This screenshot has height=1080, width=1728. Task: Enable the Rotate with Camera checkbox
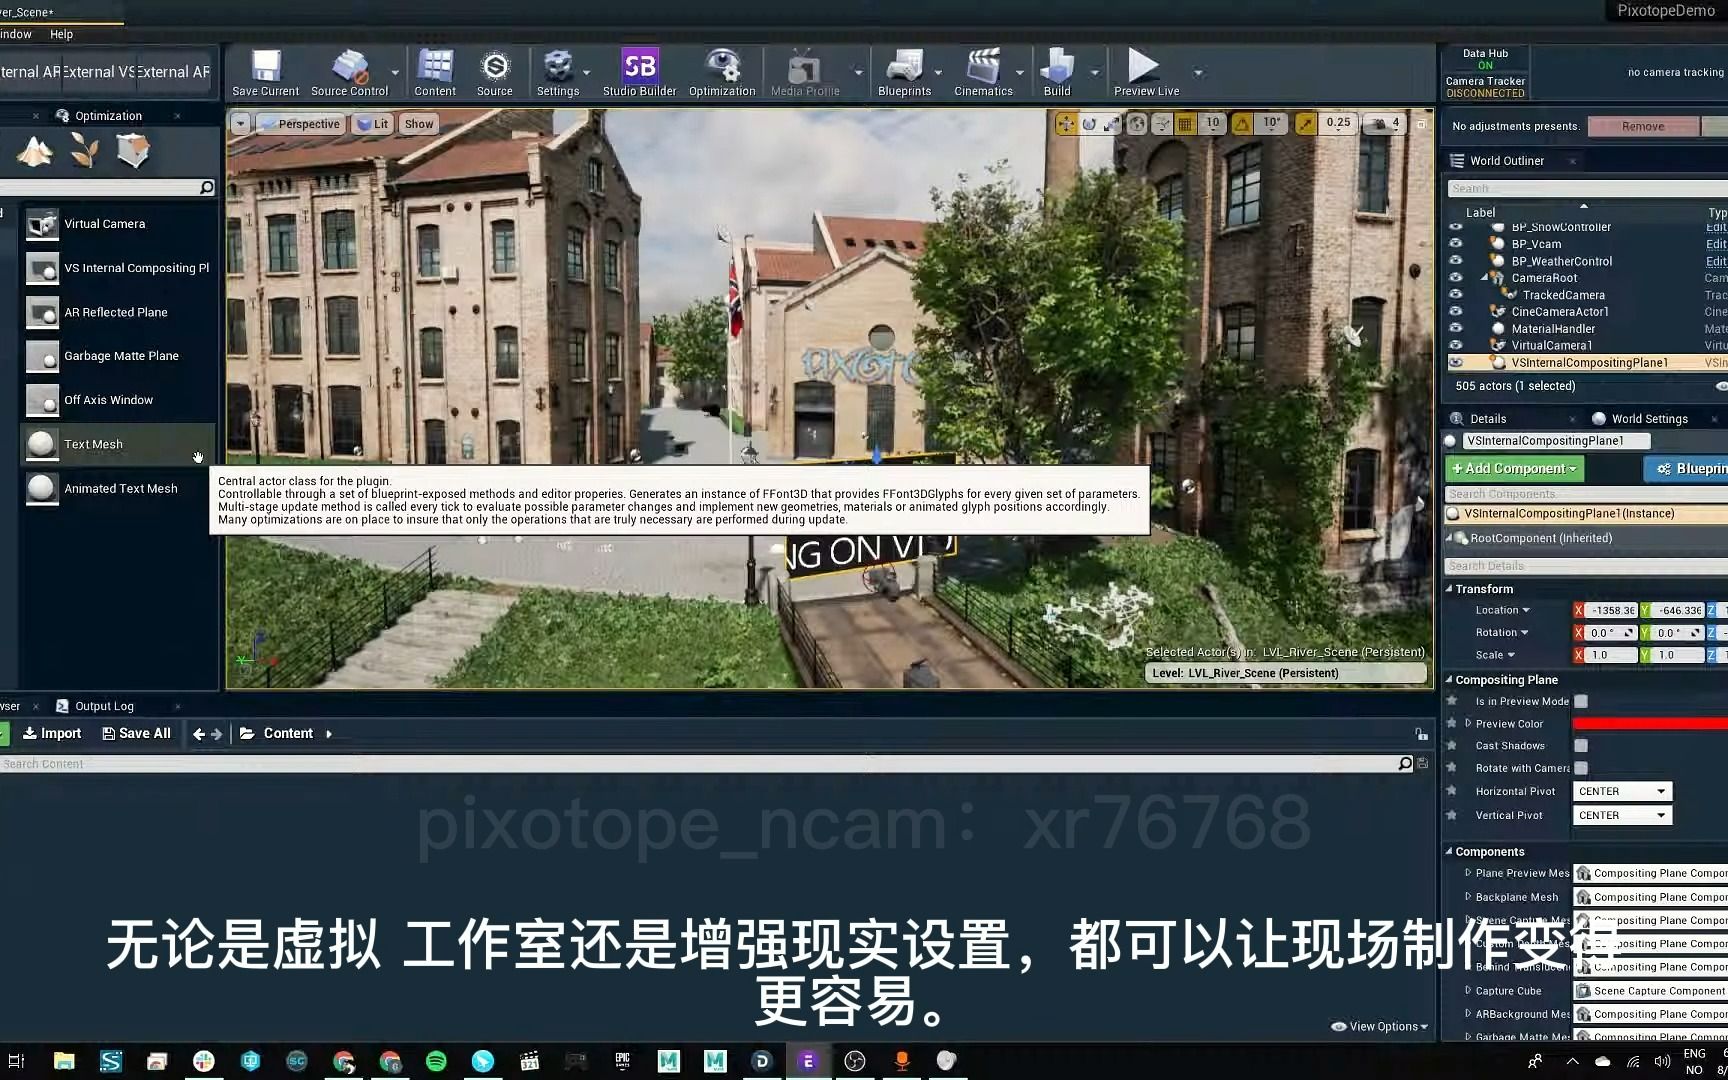(1581, 767)
